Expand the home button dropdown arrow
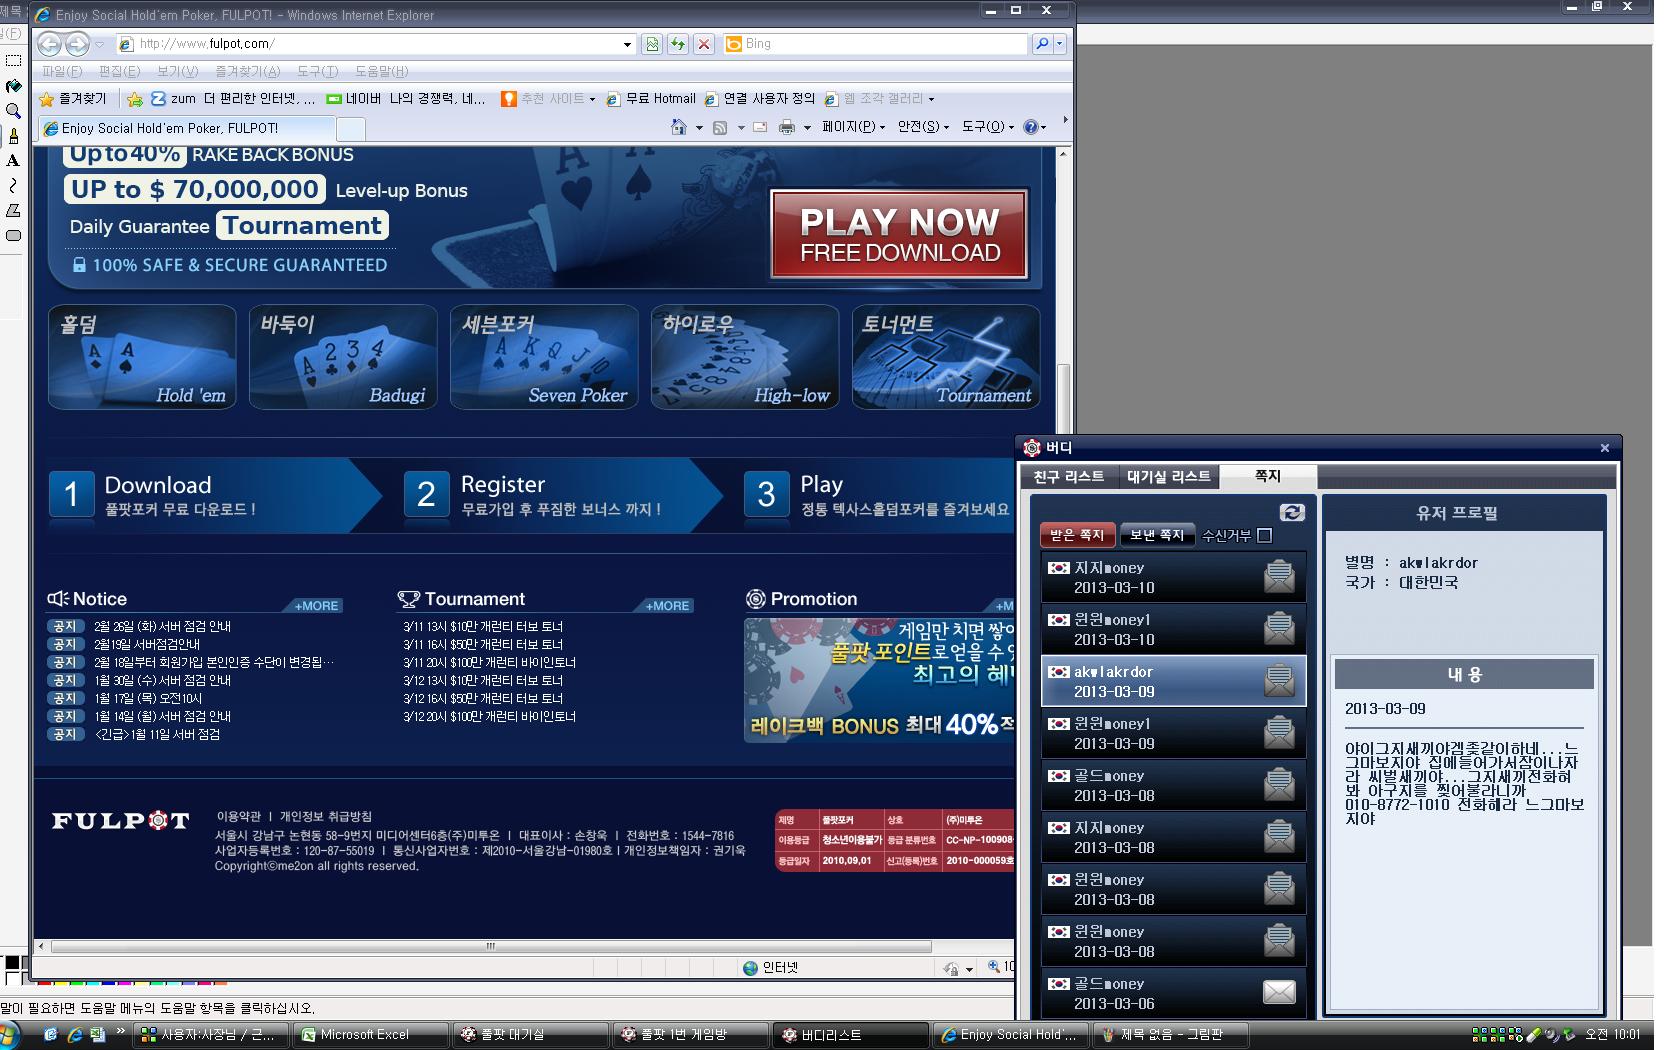Viewport: 1680px width, 1050px height. (698, 127)
